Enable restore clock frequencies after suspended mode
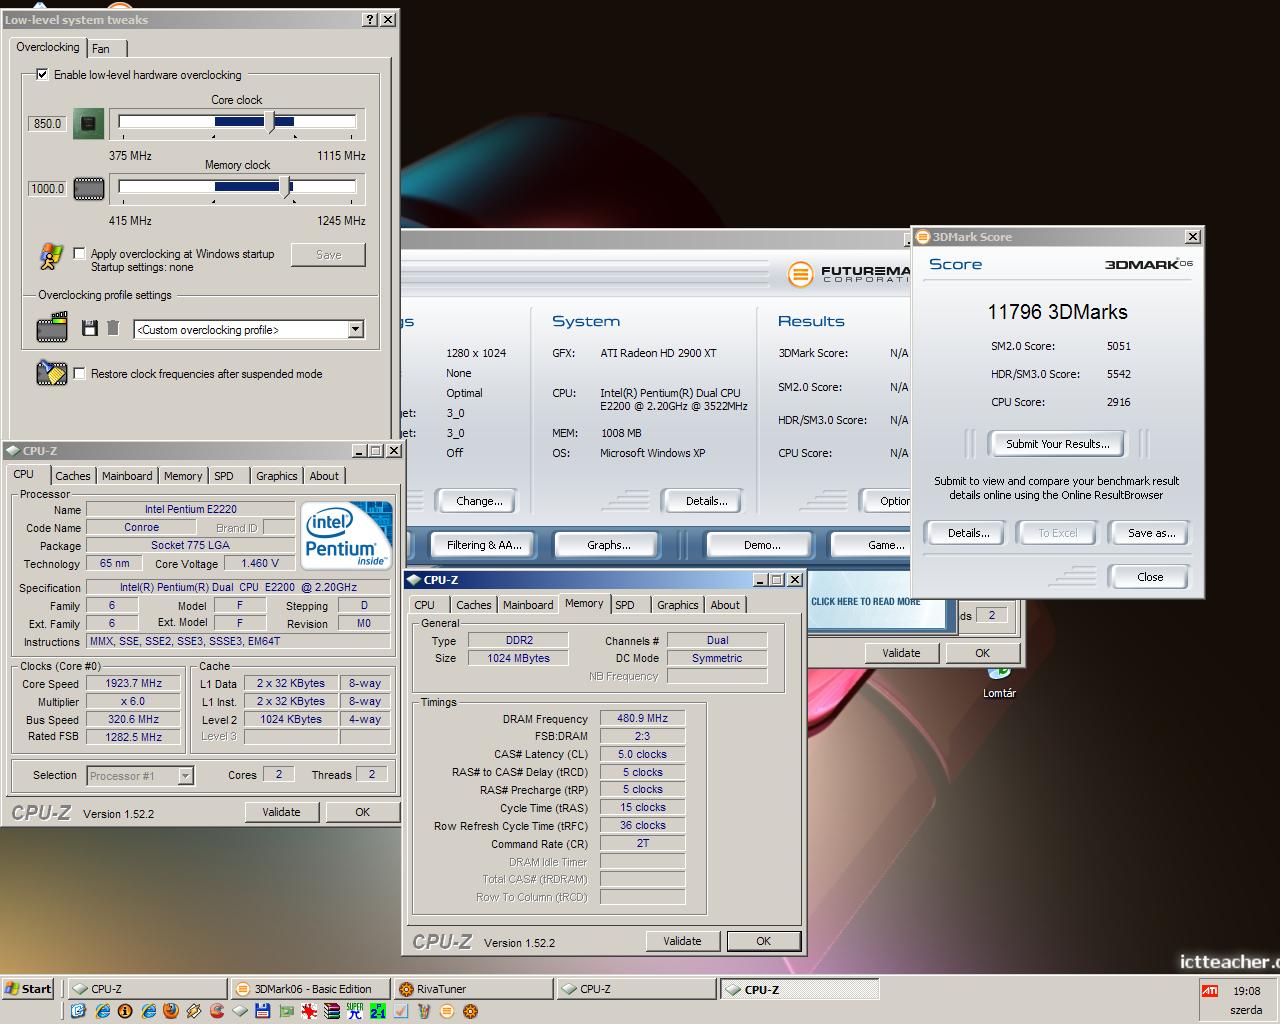 (79, 373)
